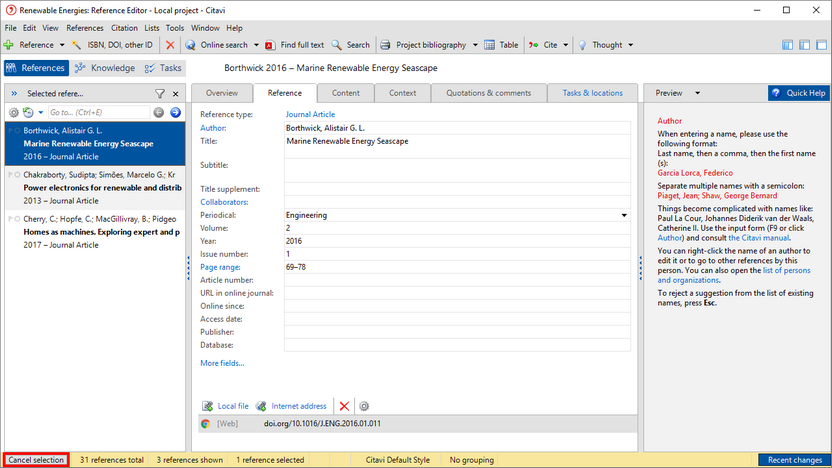Viewport: 832px width, 468px height.
Task: Switch to two-column layout view
Action: coord(804,45)
